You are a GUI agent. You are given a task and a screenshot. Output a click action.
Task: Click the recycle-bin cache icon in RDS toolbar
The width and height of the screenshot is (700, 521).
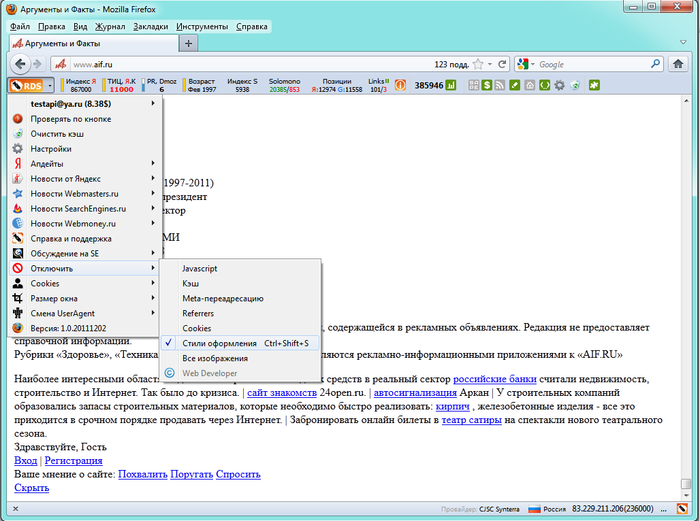point(575,85)
